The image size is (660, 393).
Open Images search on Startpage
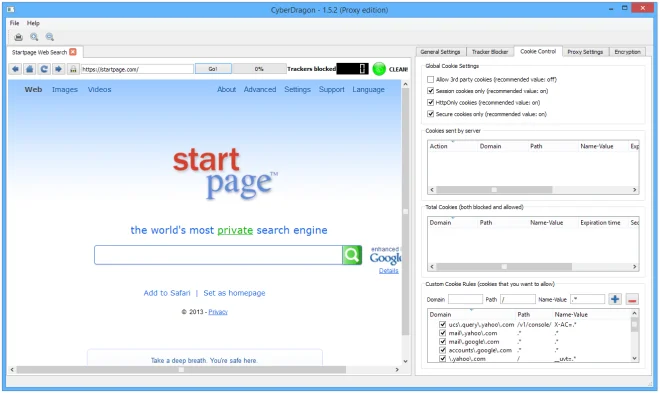tap(65, 89)
